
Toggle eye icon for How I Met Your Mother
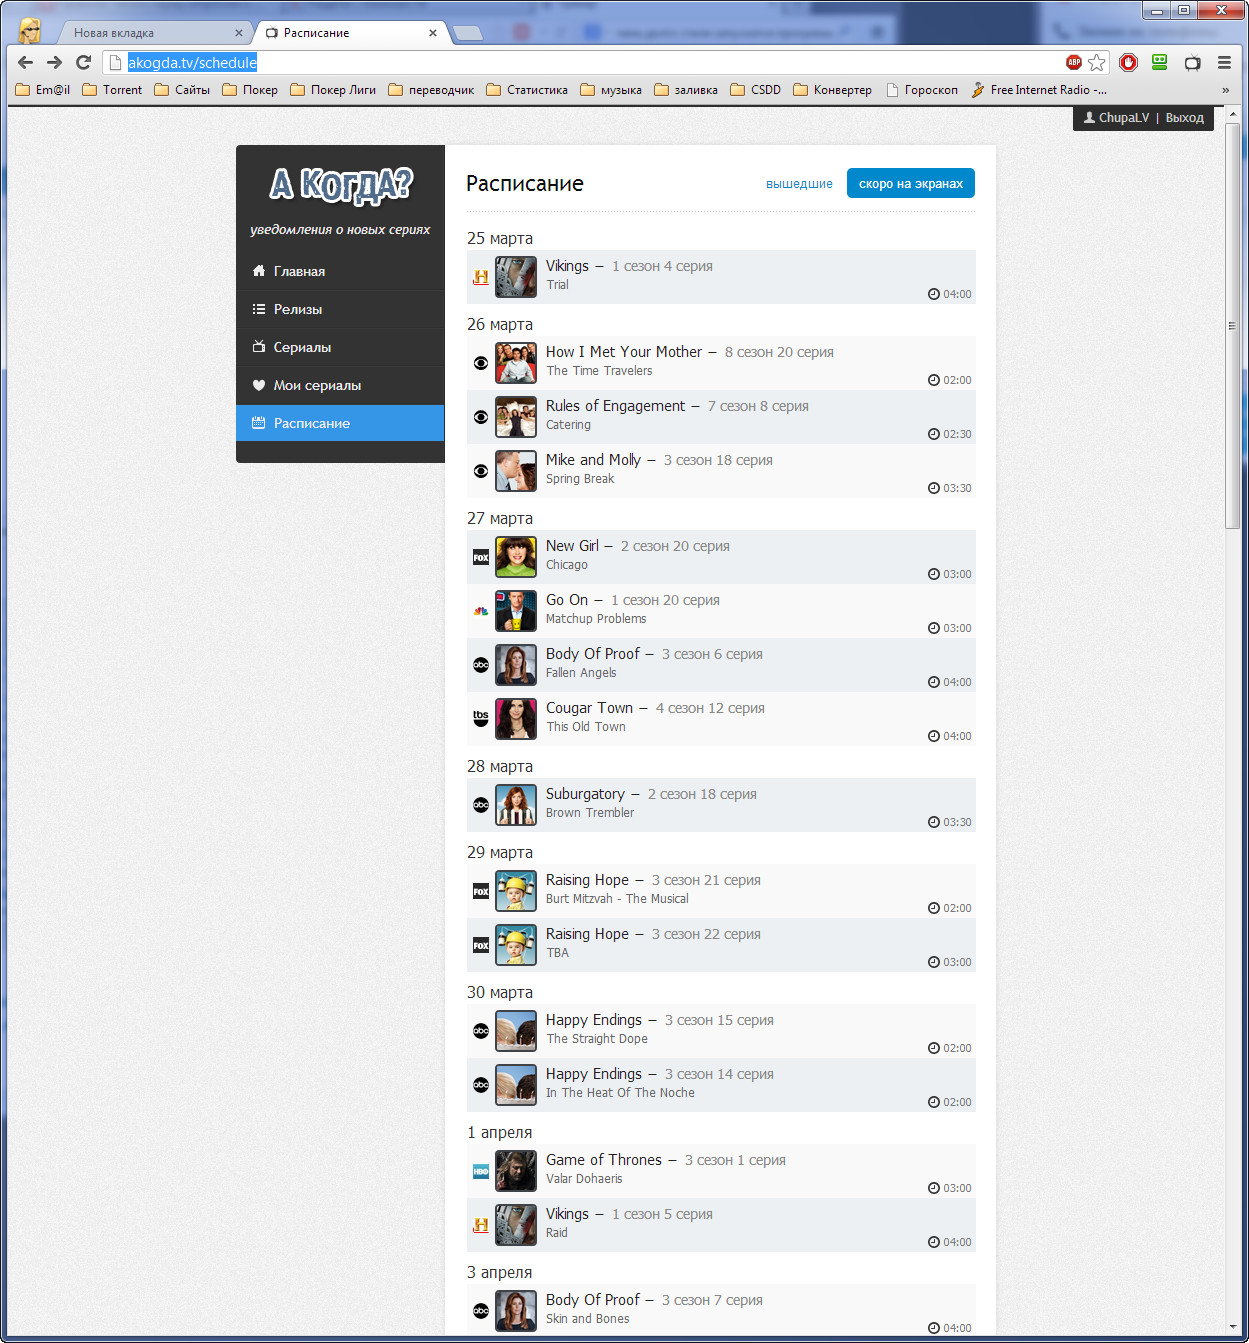tap(481, 363)
